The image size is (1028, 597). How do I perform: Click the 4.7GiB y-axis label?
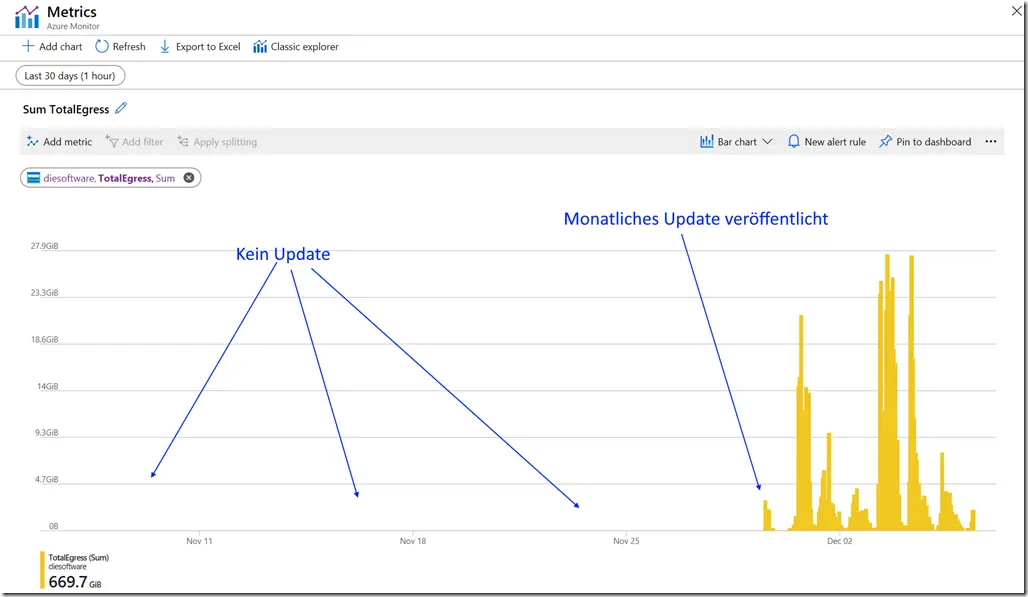[x=47, y=480]
